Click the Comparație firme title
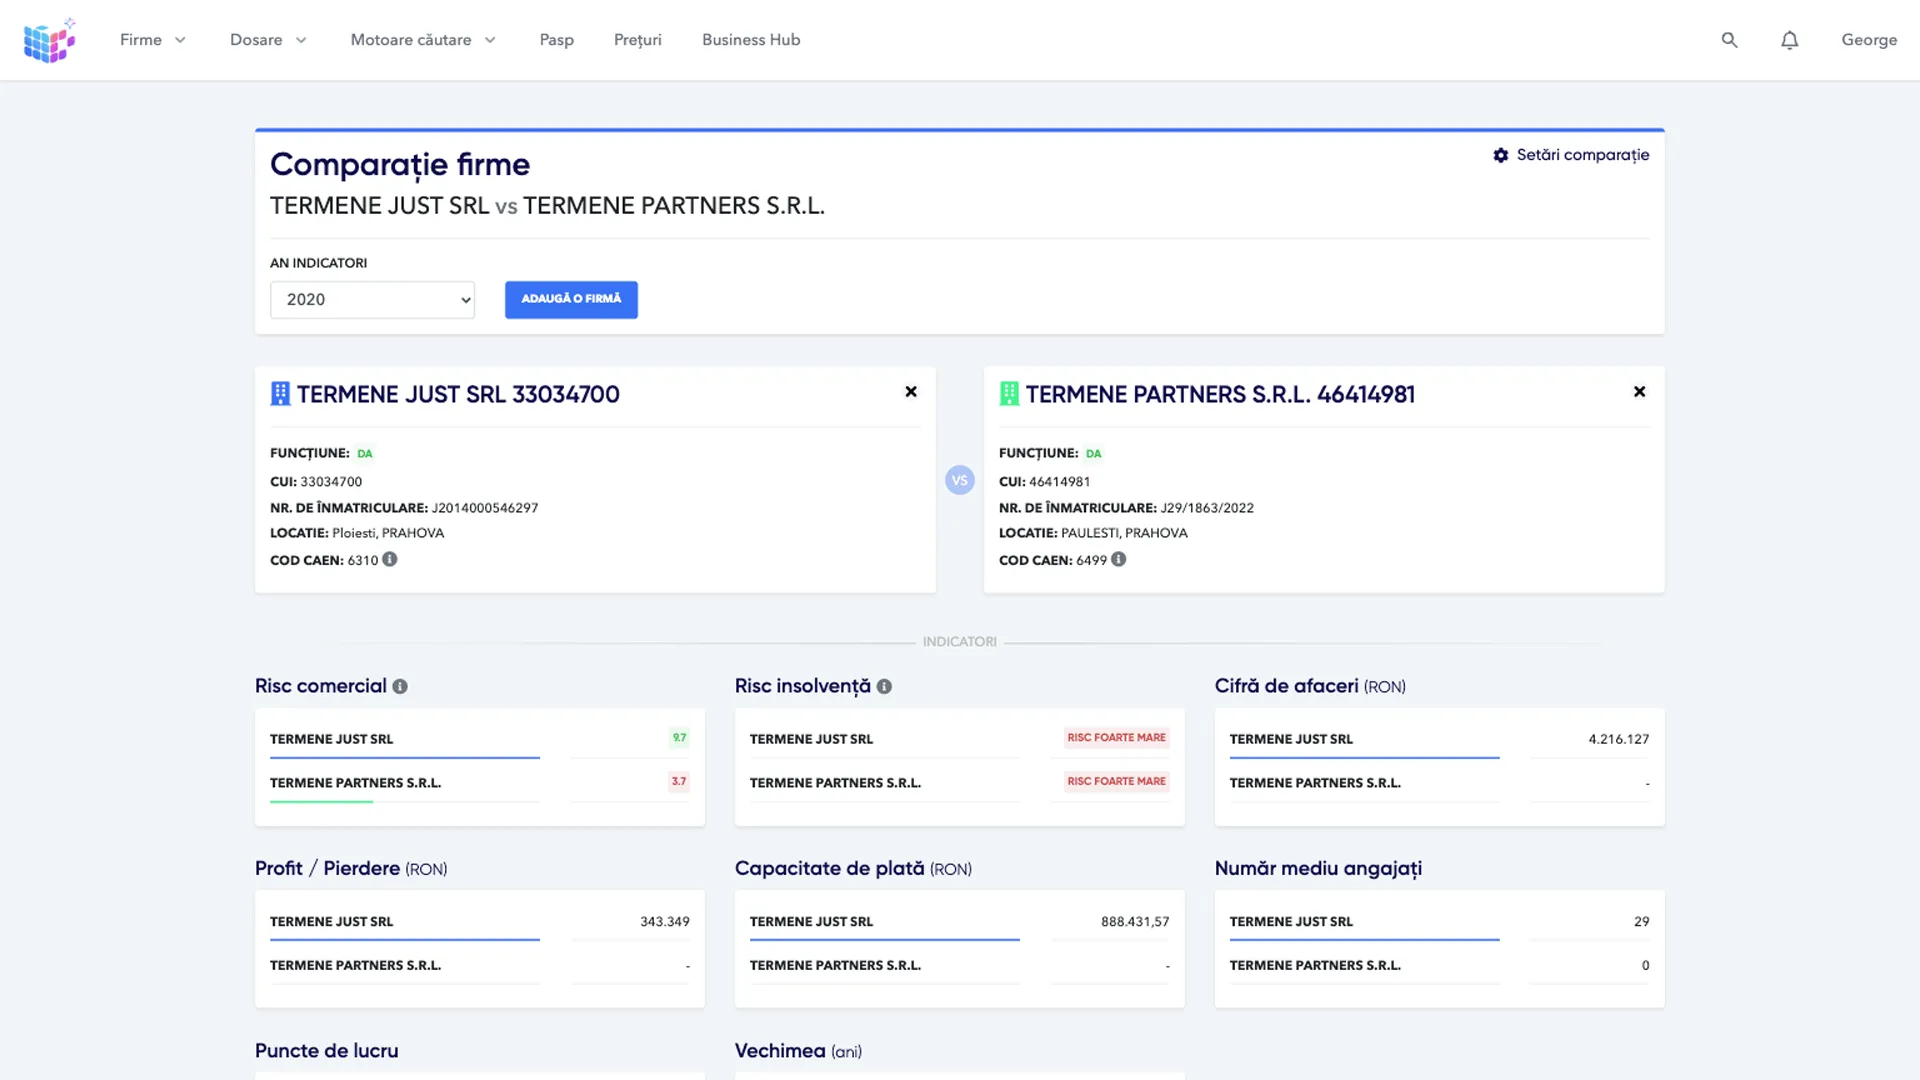 [400, 164]
